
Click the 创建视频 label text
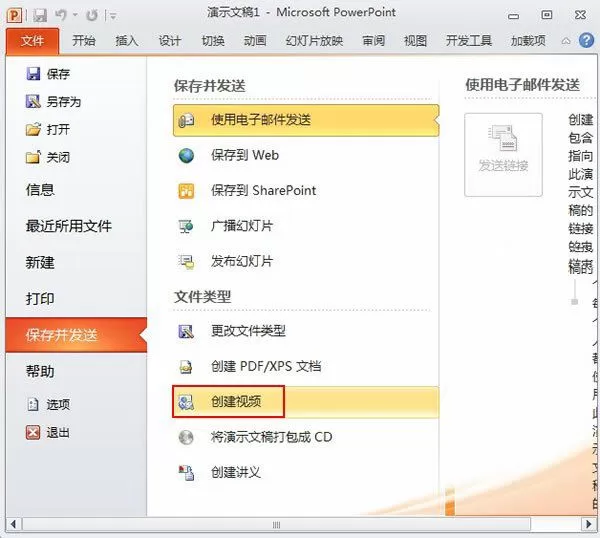click(236, 401)
